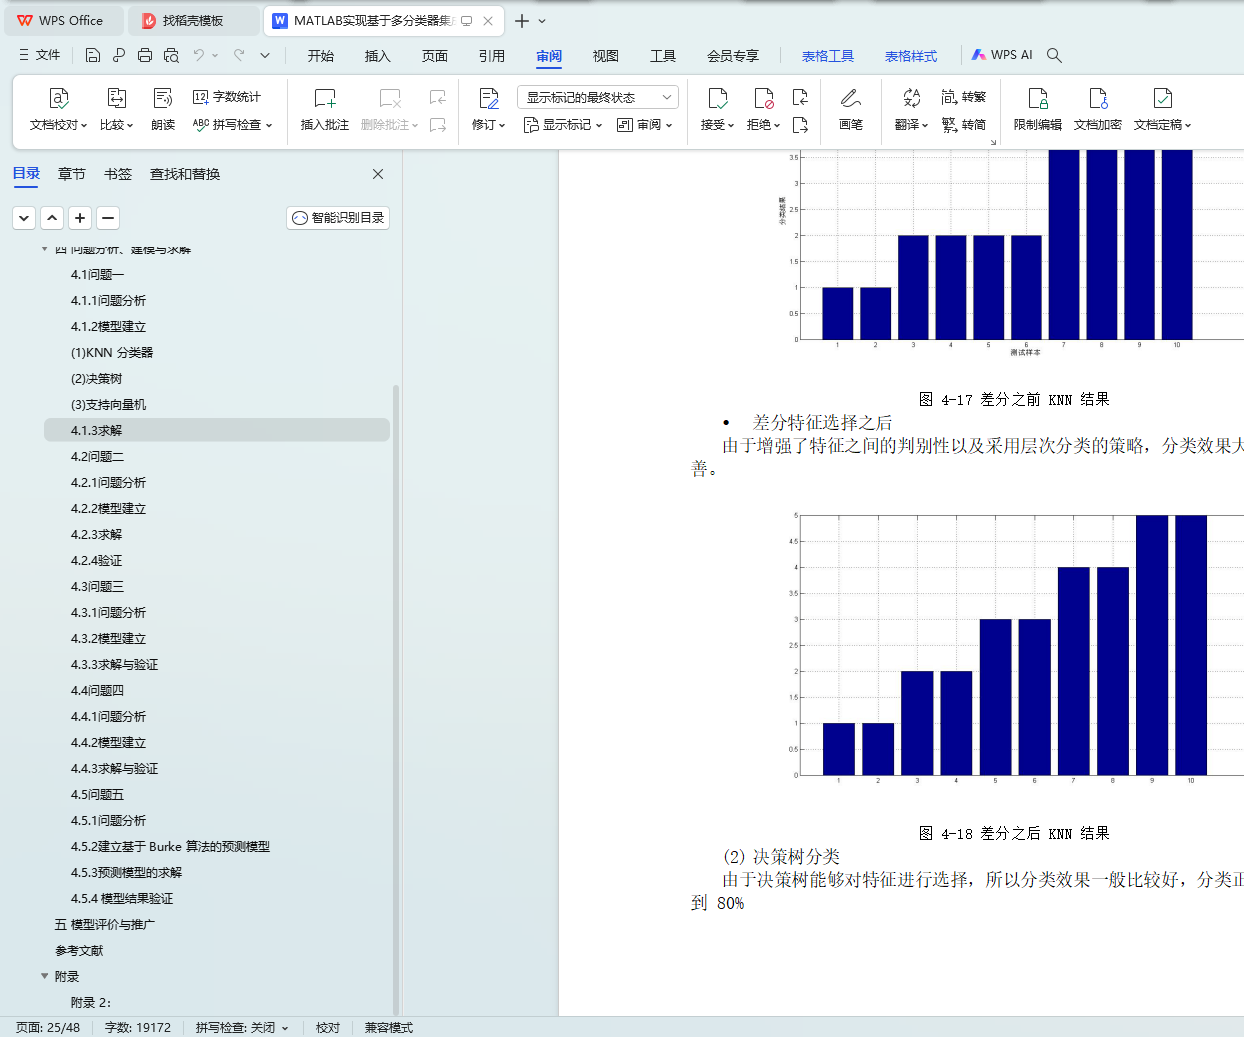Open the 文件 menu
Viewport: 1244px width, 1037px height.
point(40,55)
